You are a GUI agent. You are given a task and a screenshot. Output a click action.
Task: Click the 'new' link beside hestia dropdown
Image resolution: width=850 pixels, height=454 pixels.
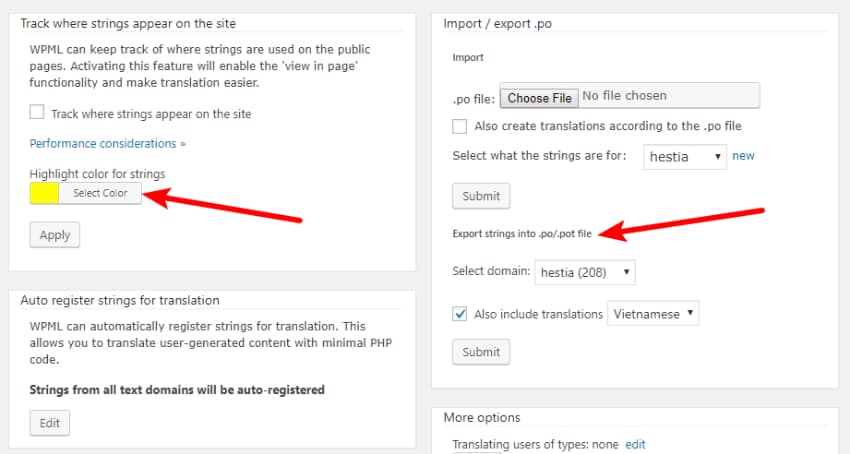(x=743, y=156)
